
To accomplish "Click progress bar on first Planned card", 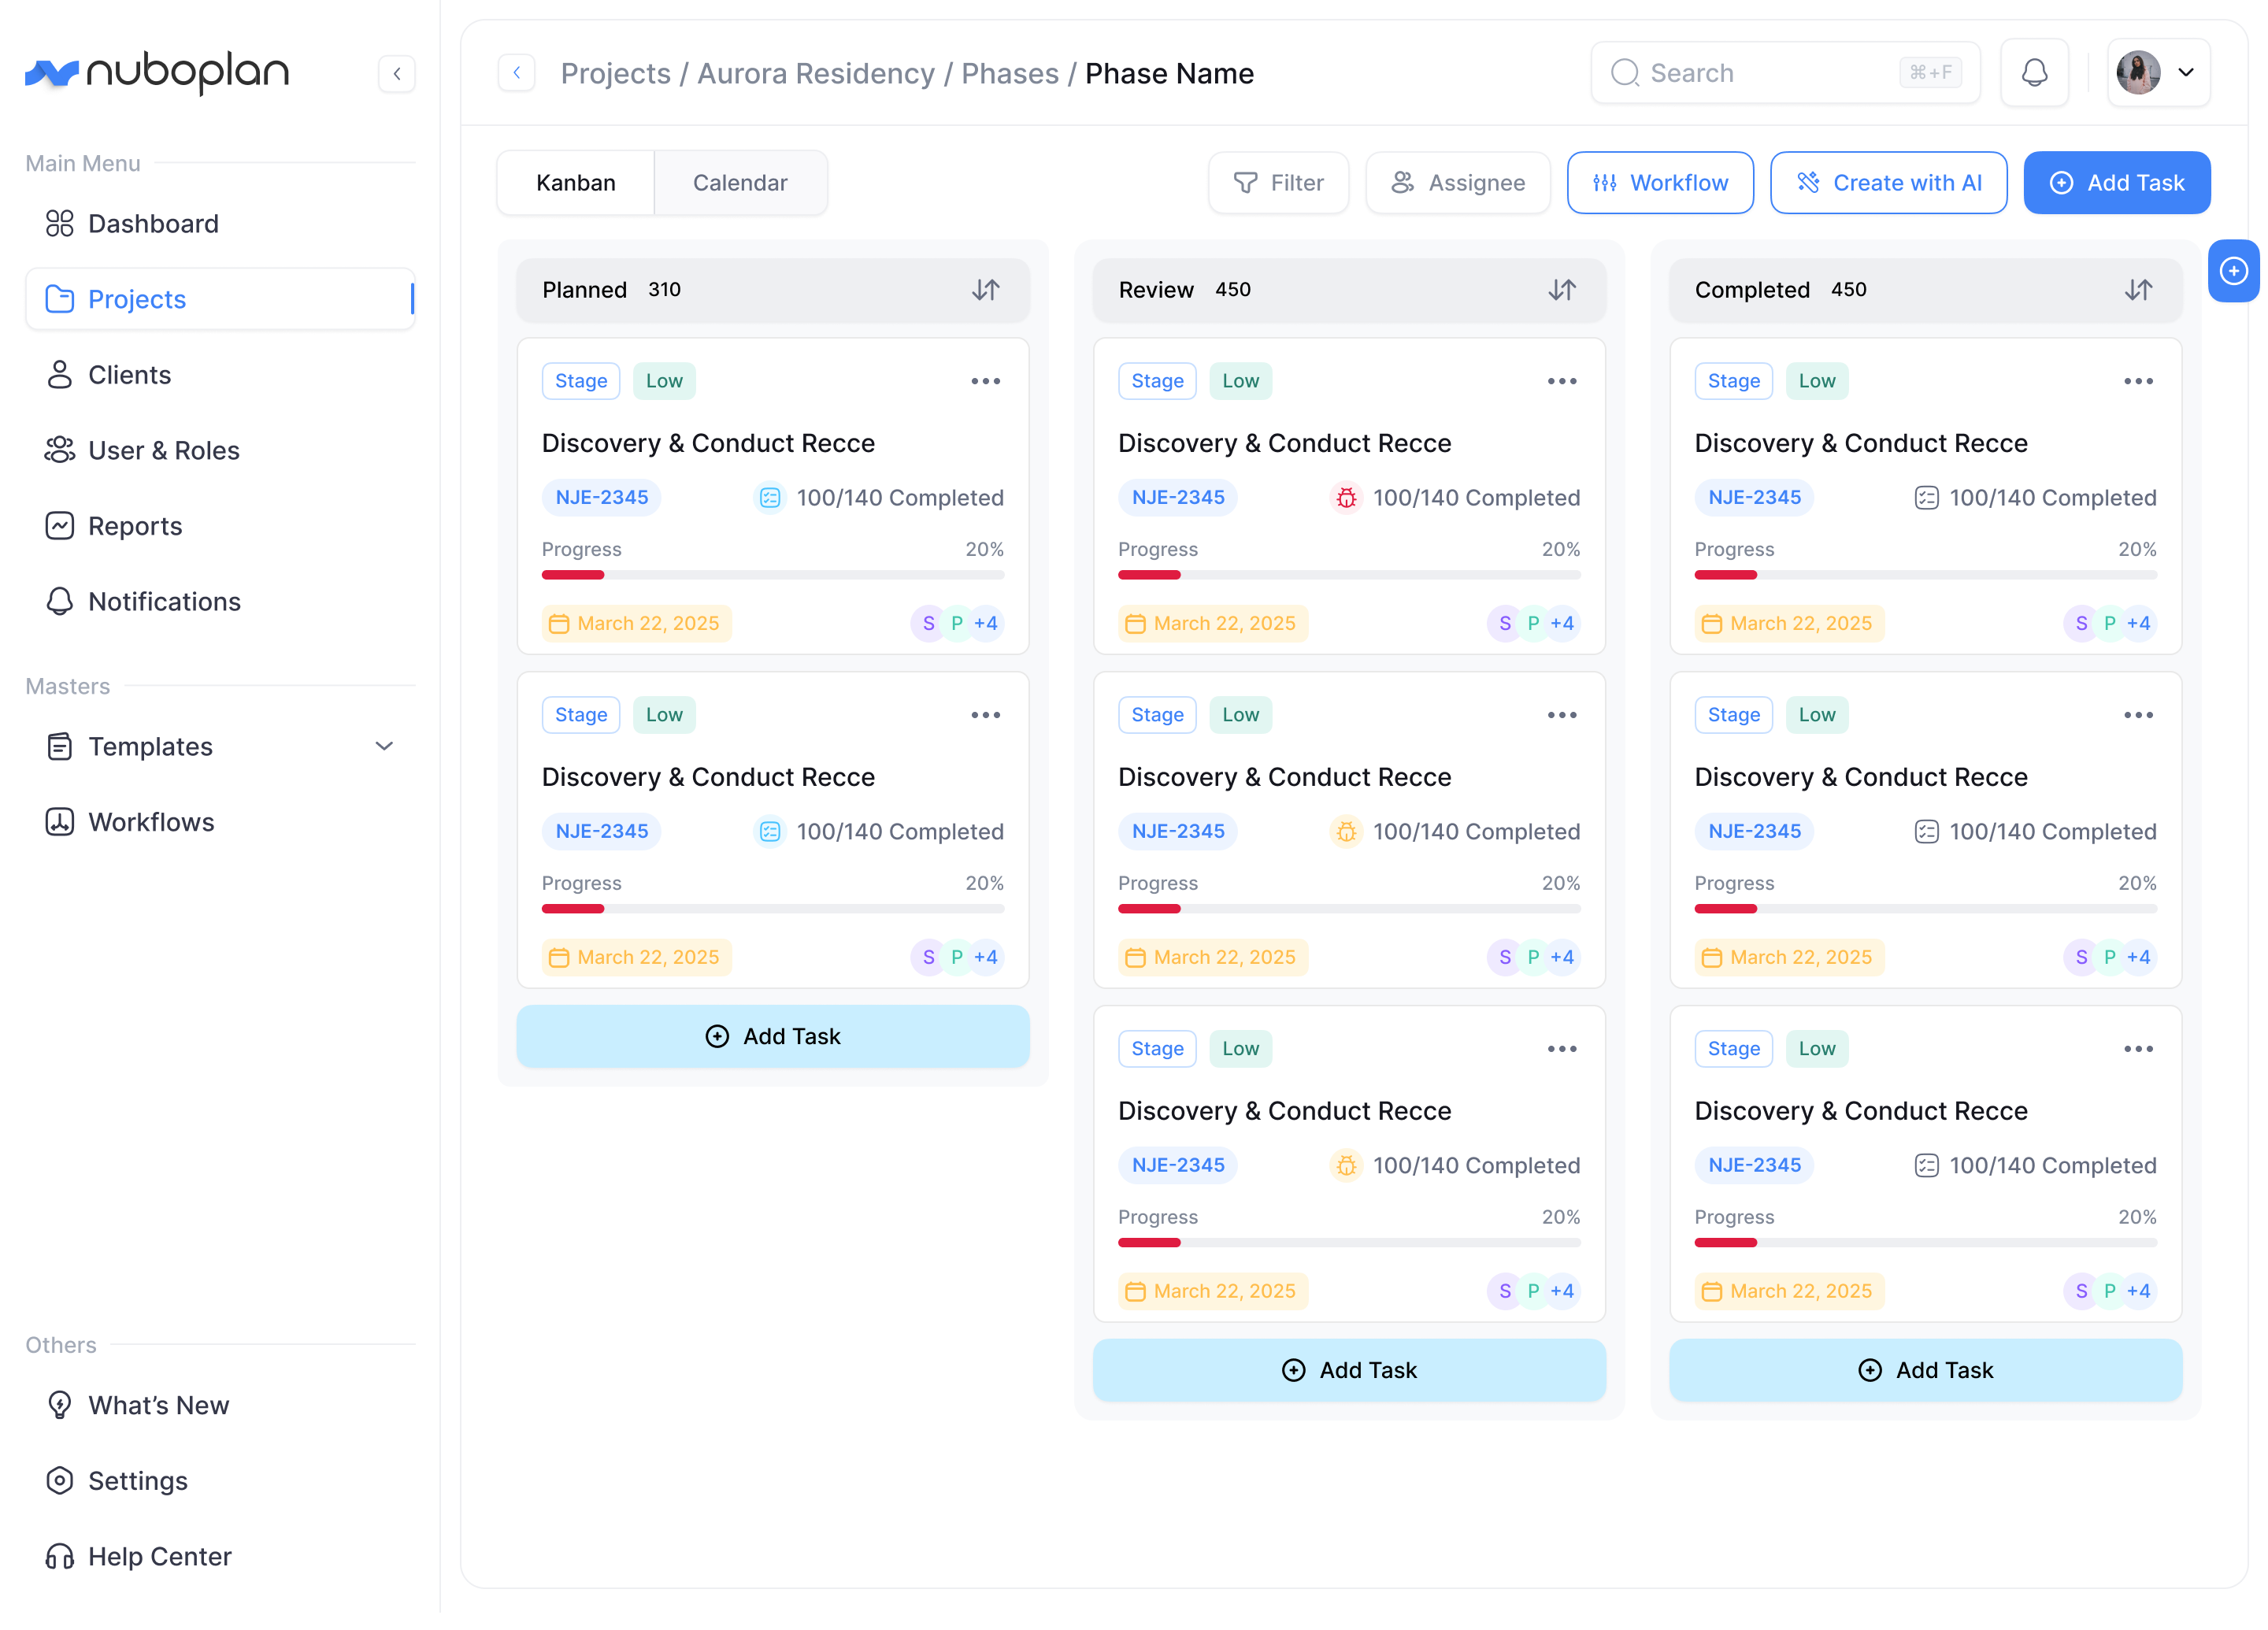I will (x=772, y=575).
